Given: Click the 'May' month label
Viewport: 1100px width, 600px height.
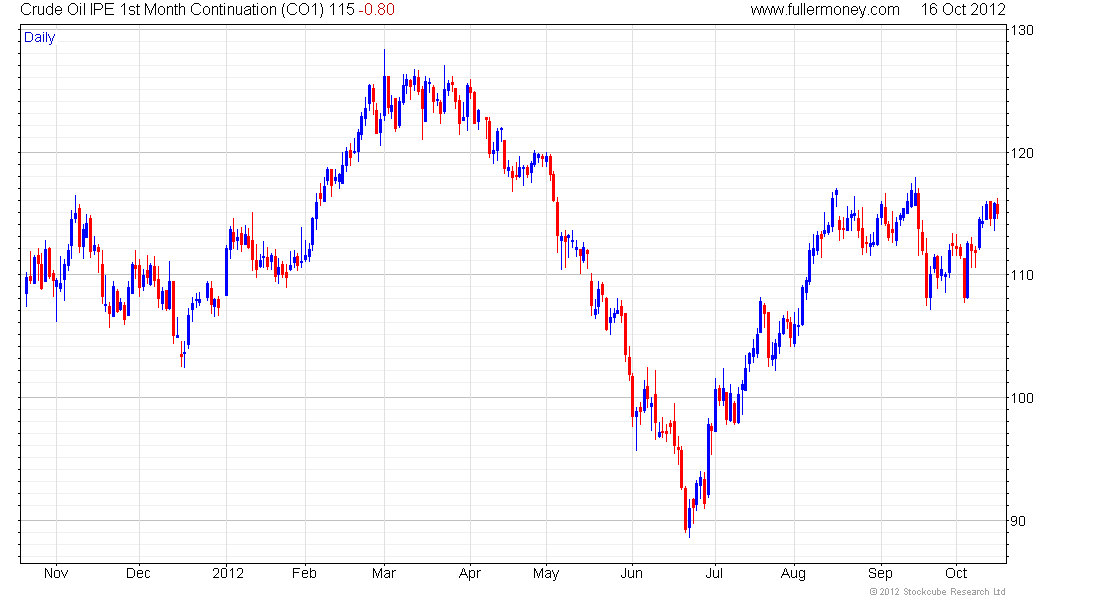Looking at the screenshot, I should pyautogui.click(x=546, y=573).
